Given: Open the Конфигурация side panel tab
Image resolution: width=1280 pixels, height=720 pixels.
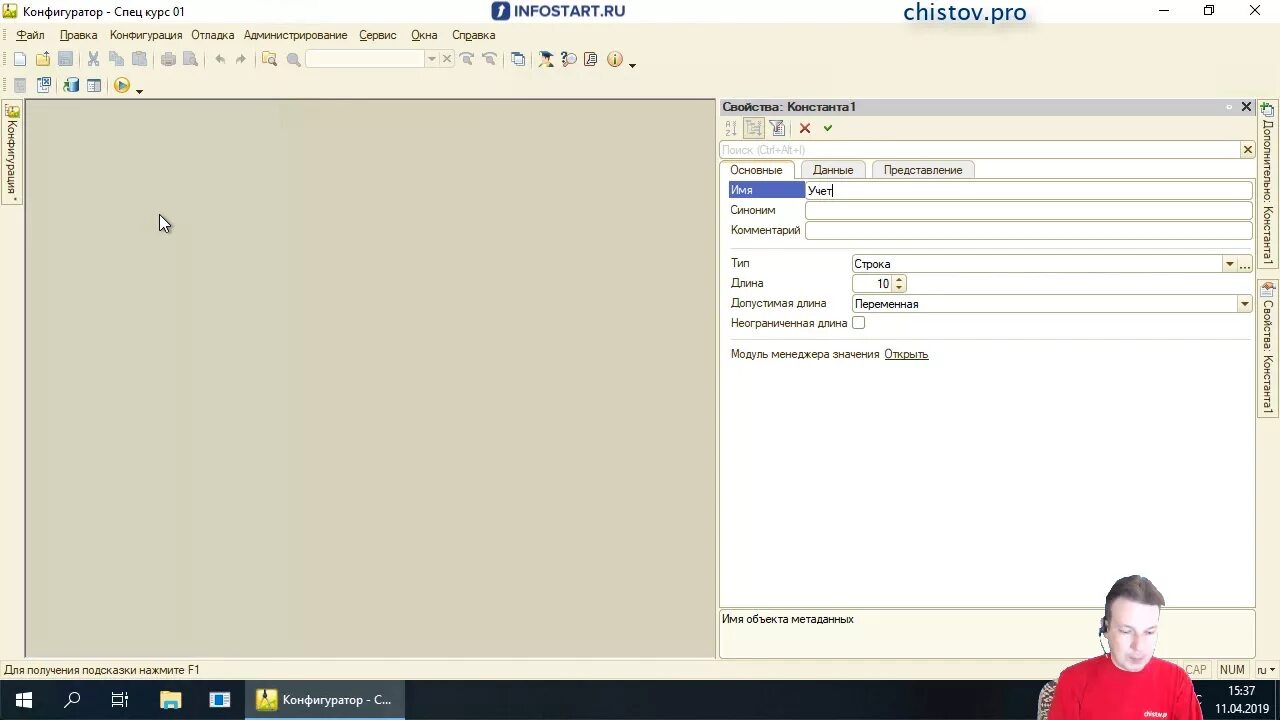Looking at the screenshot, I should [12, 153].
